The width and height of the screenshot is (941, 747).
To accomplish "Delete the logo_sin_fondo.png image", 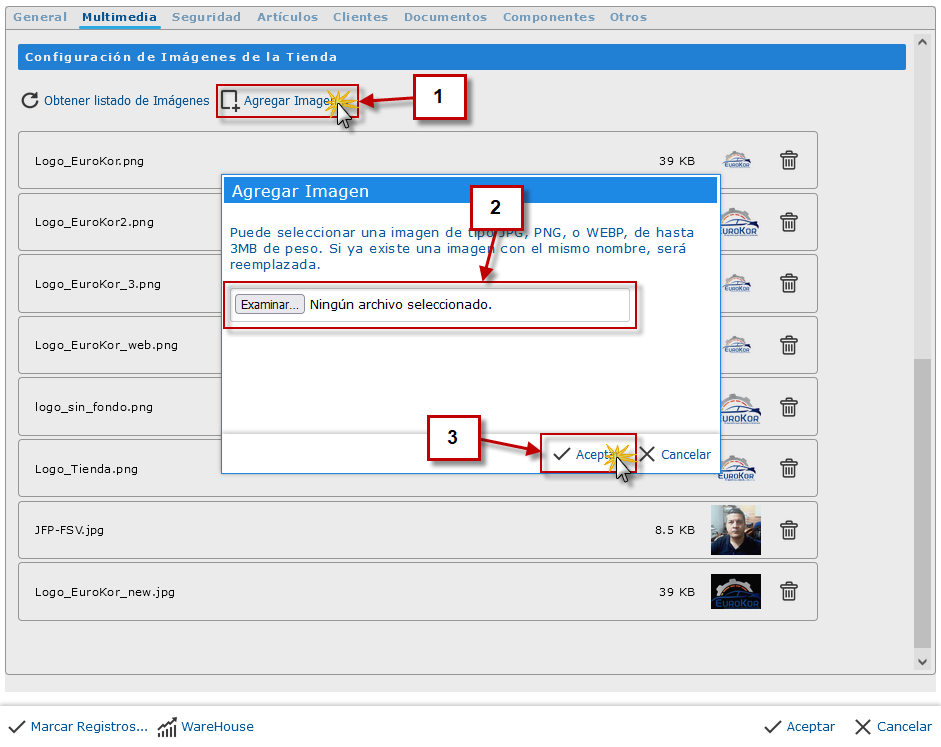I will click(789, 407).
